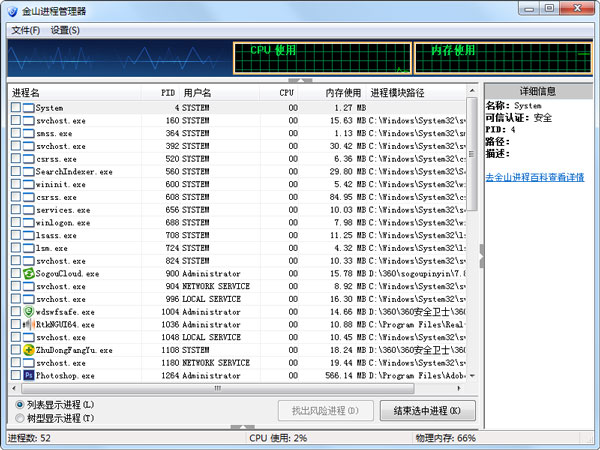
Task: Click the SearchIndexer.exe process icon
Action: pos(28,172)
